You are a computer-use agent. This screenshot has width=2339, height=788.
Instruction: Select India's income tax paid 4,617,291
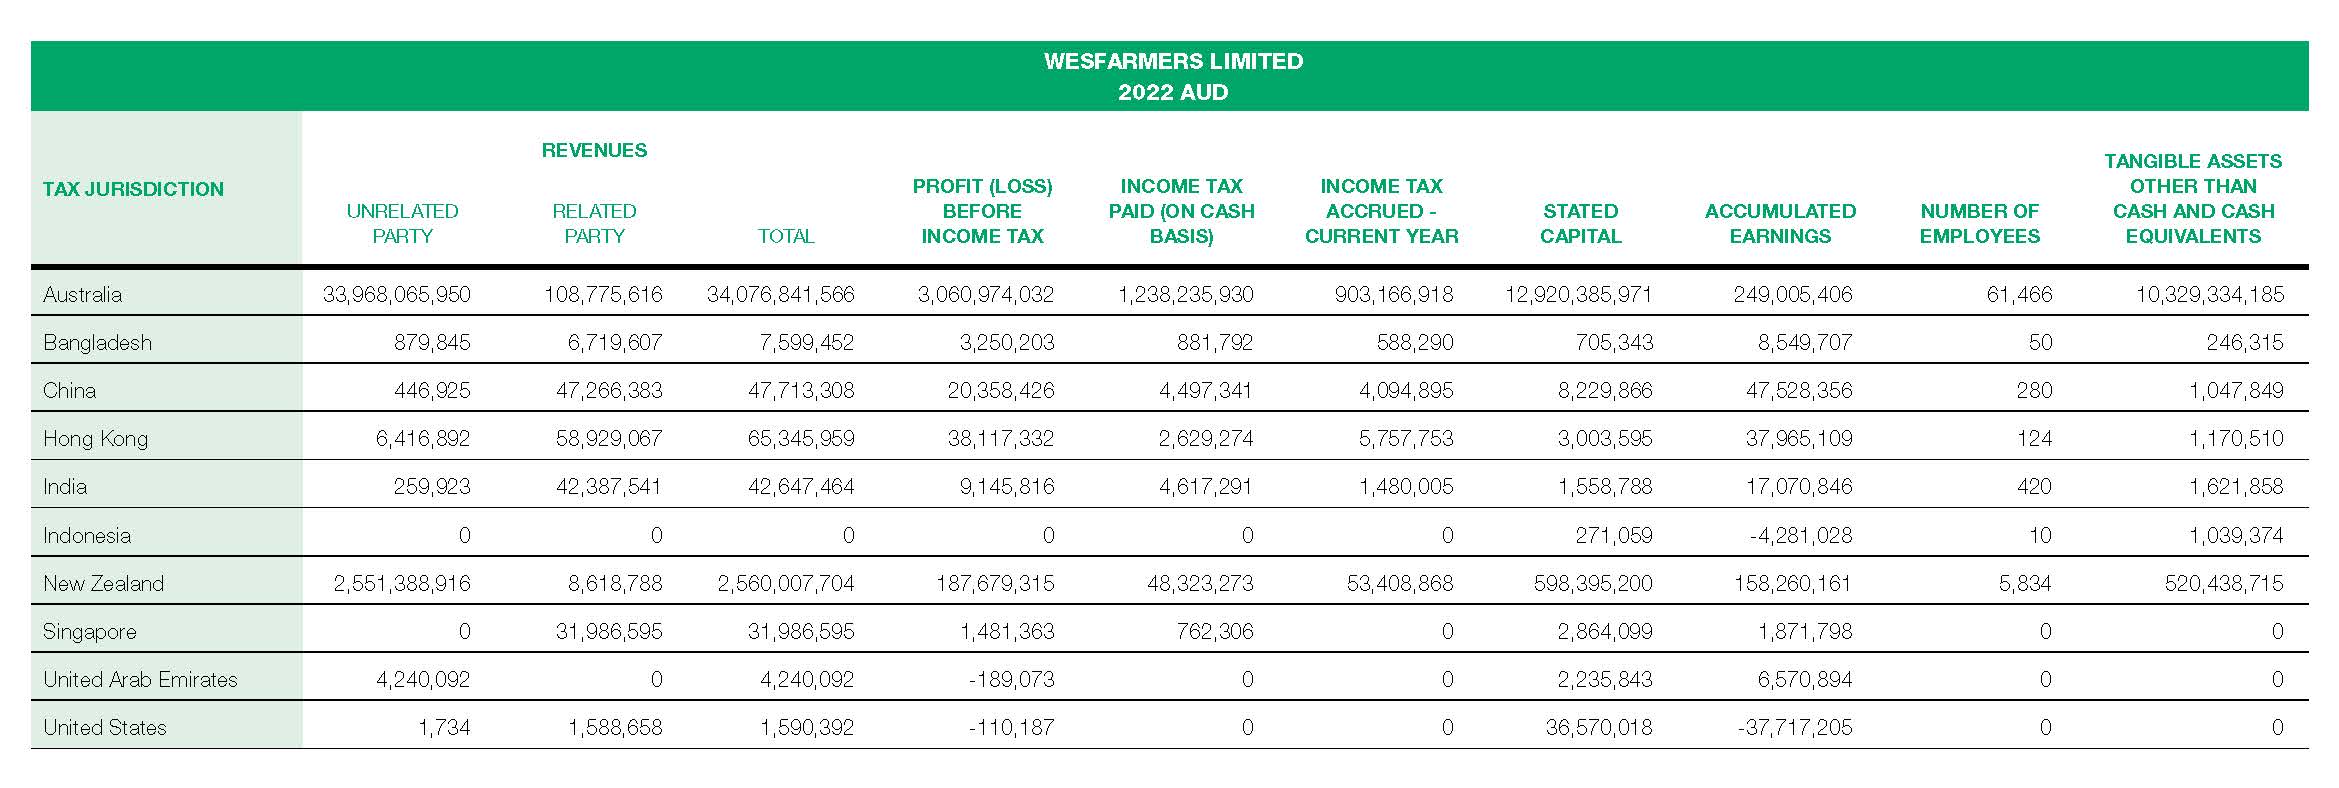pos(1205,486)
